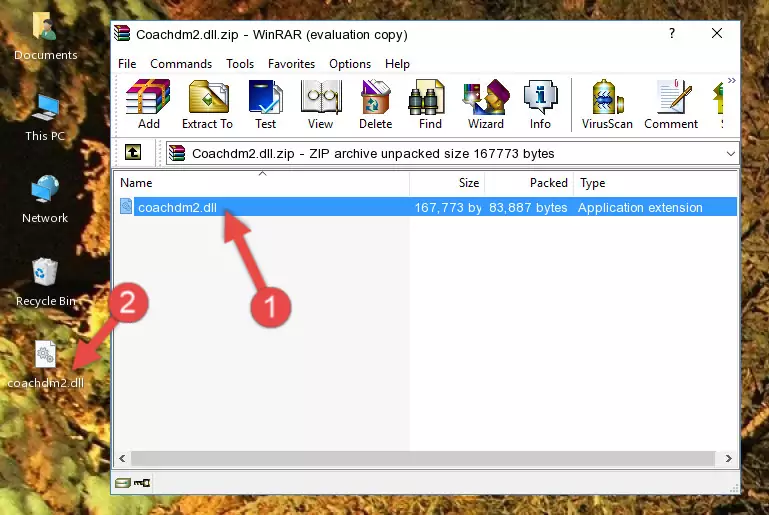Start the VirusScan tool

[x=607, y=104]
